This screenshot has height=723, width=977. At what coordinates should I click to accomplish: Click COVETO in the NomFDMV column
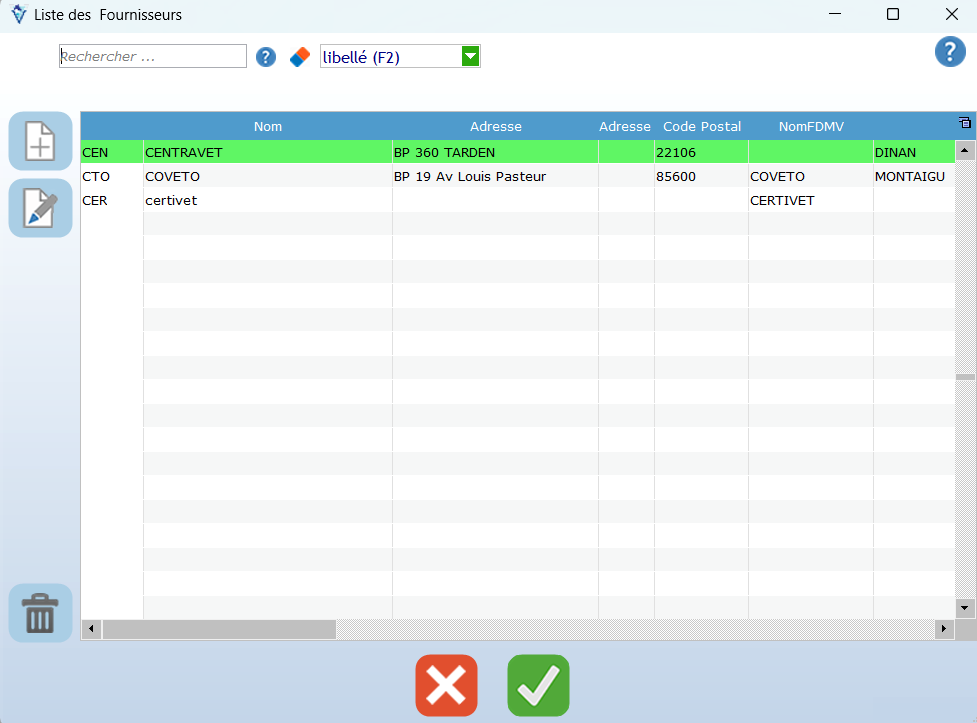[811, 176]
